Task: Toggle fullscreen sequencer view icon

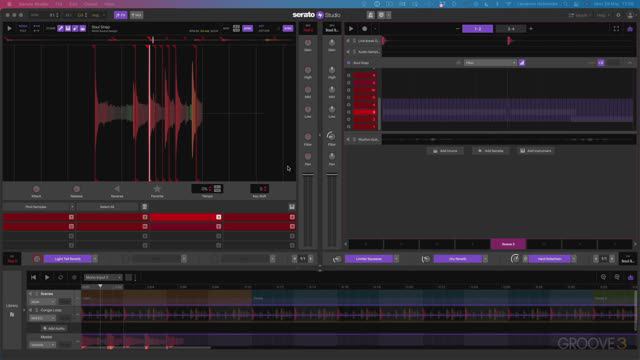Action: coord(616,29)
